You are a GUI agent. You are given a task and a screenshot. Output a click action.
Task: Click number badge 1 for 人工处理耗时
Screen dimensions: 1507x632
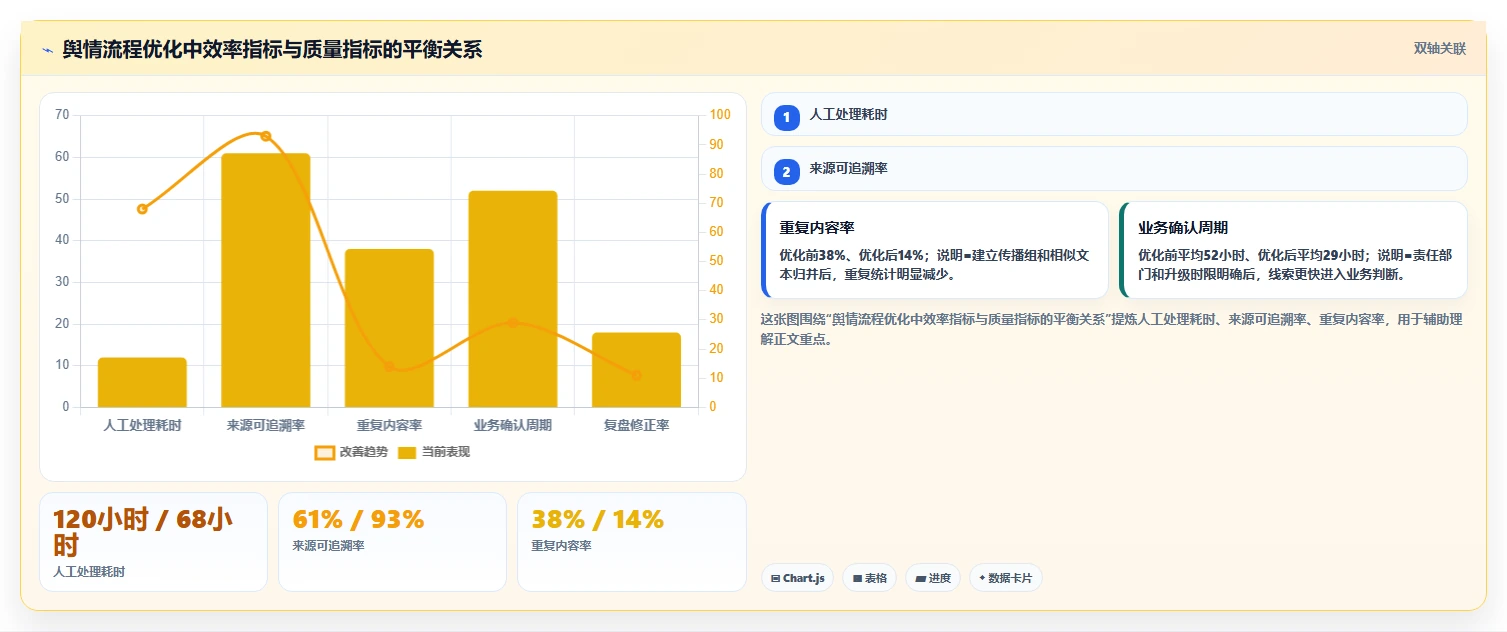[x=786, y=118]
